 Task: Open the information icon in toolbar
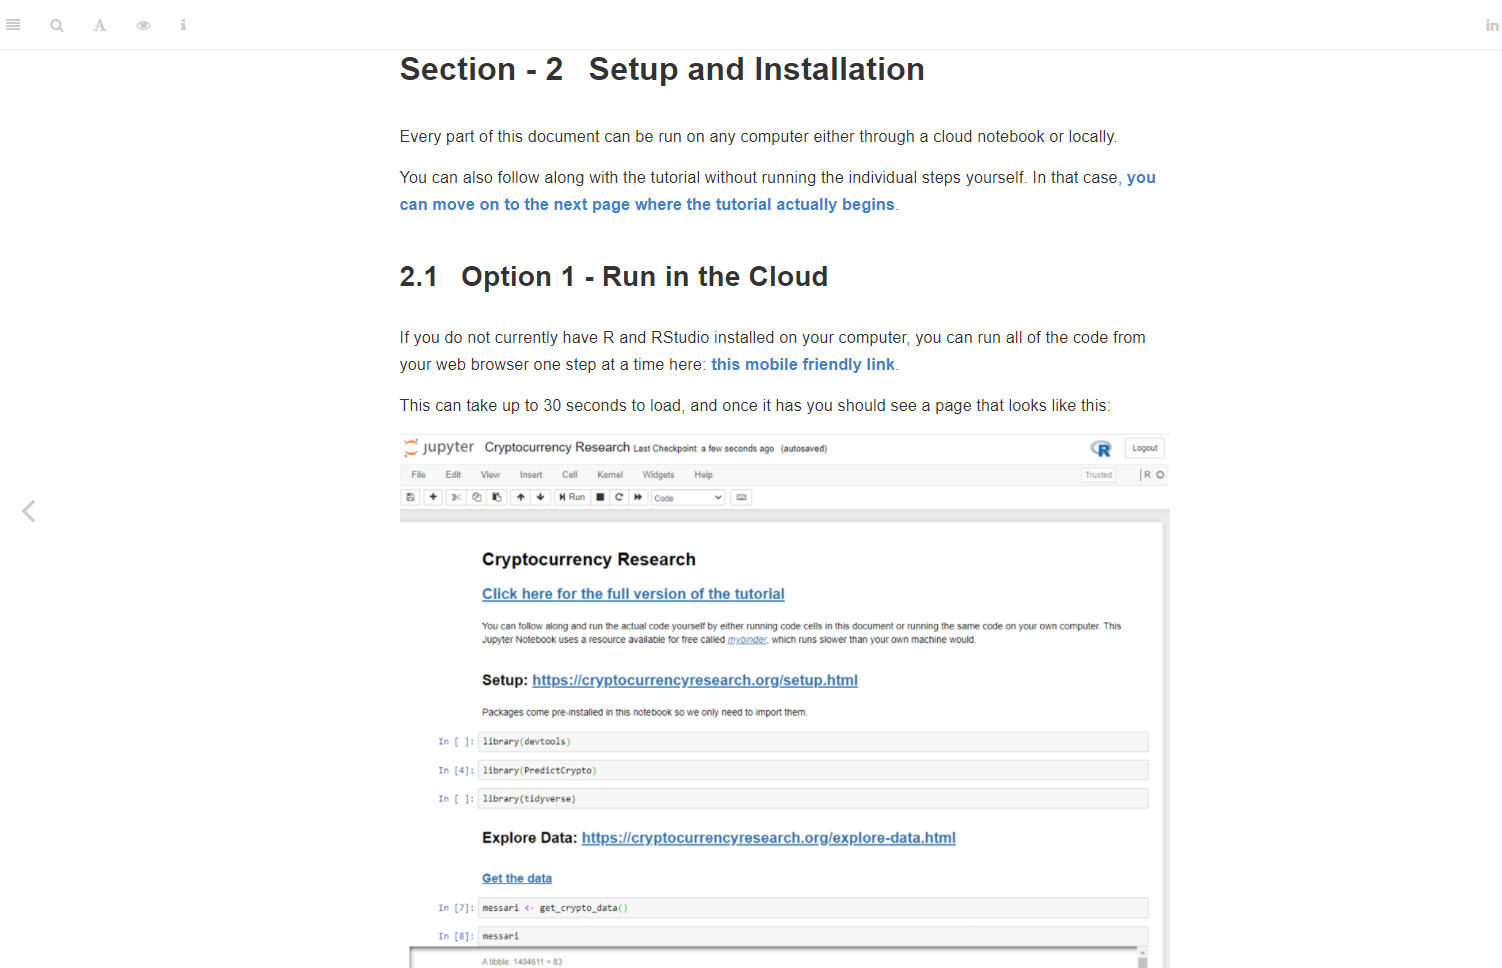pos(183,25)
